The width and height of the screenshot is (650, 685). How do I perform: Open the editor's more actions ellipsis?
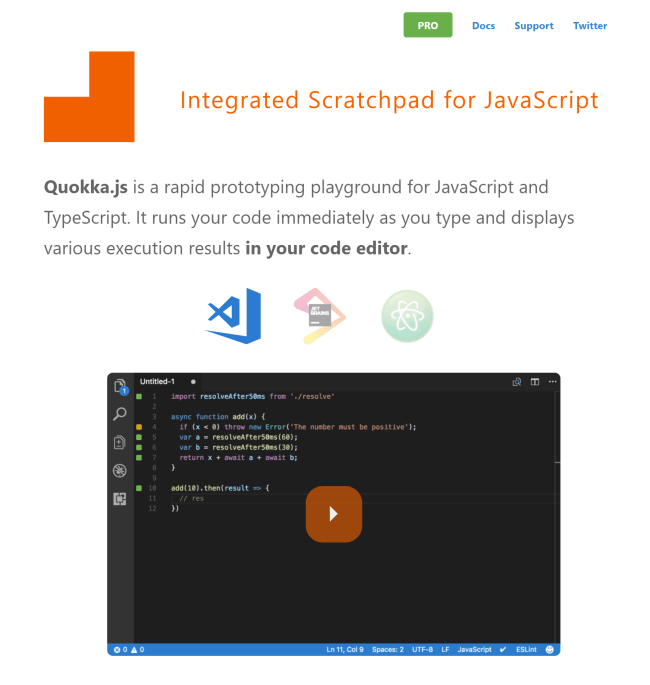point(552,381)
